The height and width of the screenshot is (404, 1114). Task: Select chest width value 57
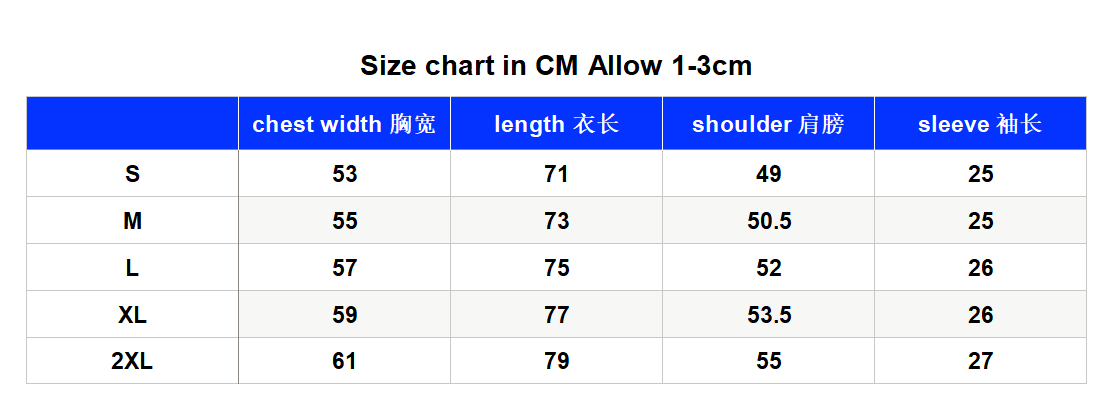click(x=345, y=268)
